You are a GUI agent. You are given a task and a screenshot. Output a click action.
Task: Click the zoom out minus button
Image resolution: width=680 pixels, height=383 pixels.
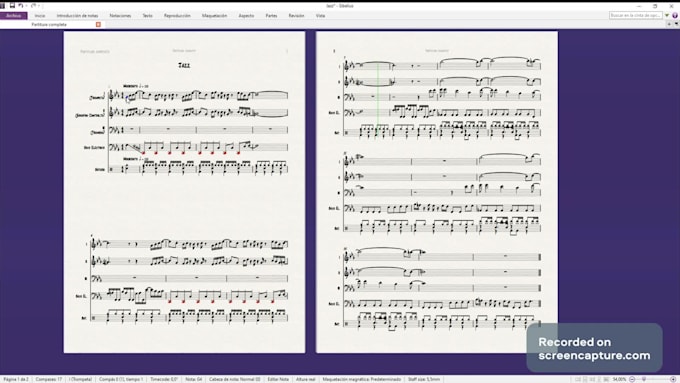632,379
